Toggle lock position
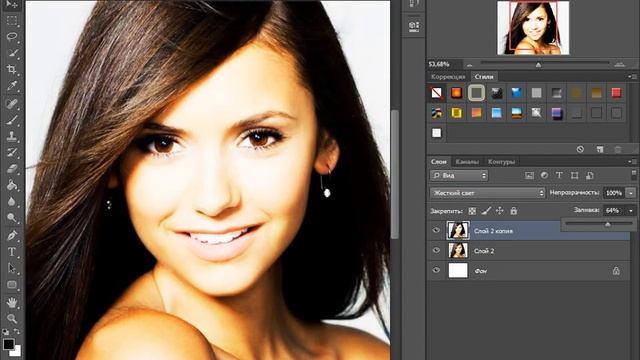 pyautogui.click(x=500, y=211)
